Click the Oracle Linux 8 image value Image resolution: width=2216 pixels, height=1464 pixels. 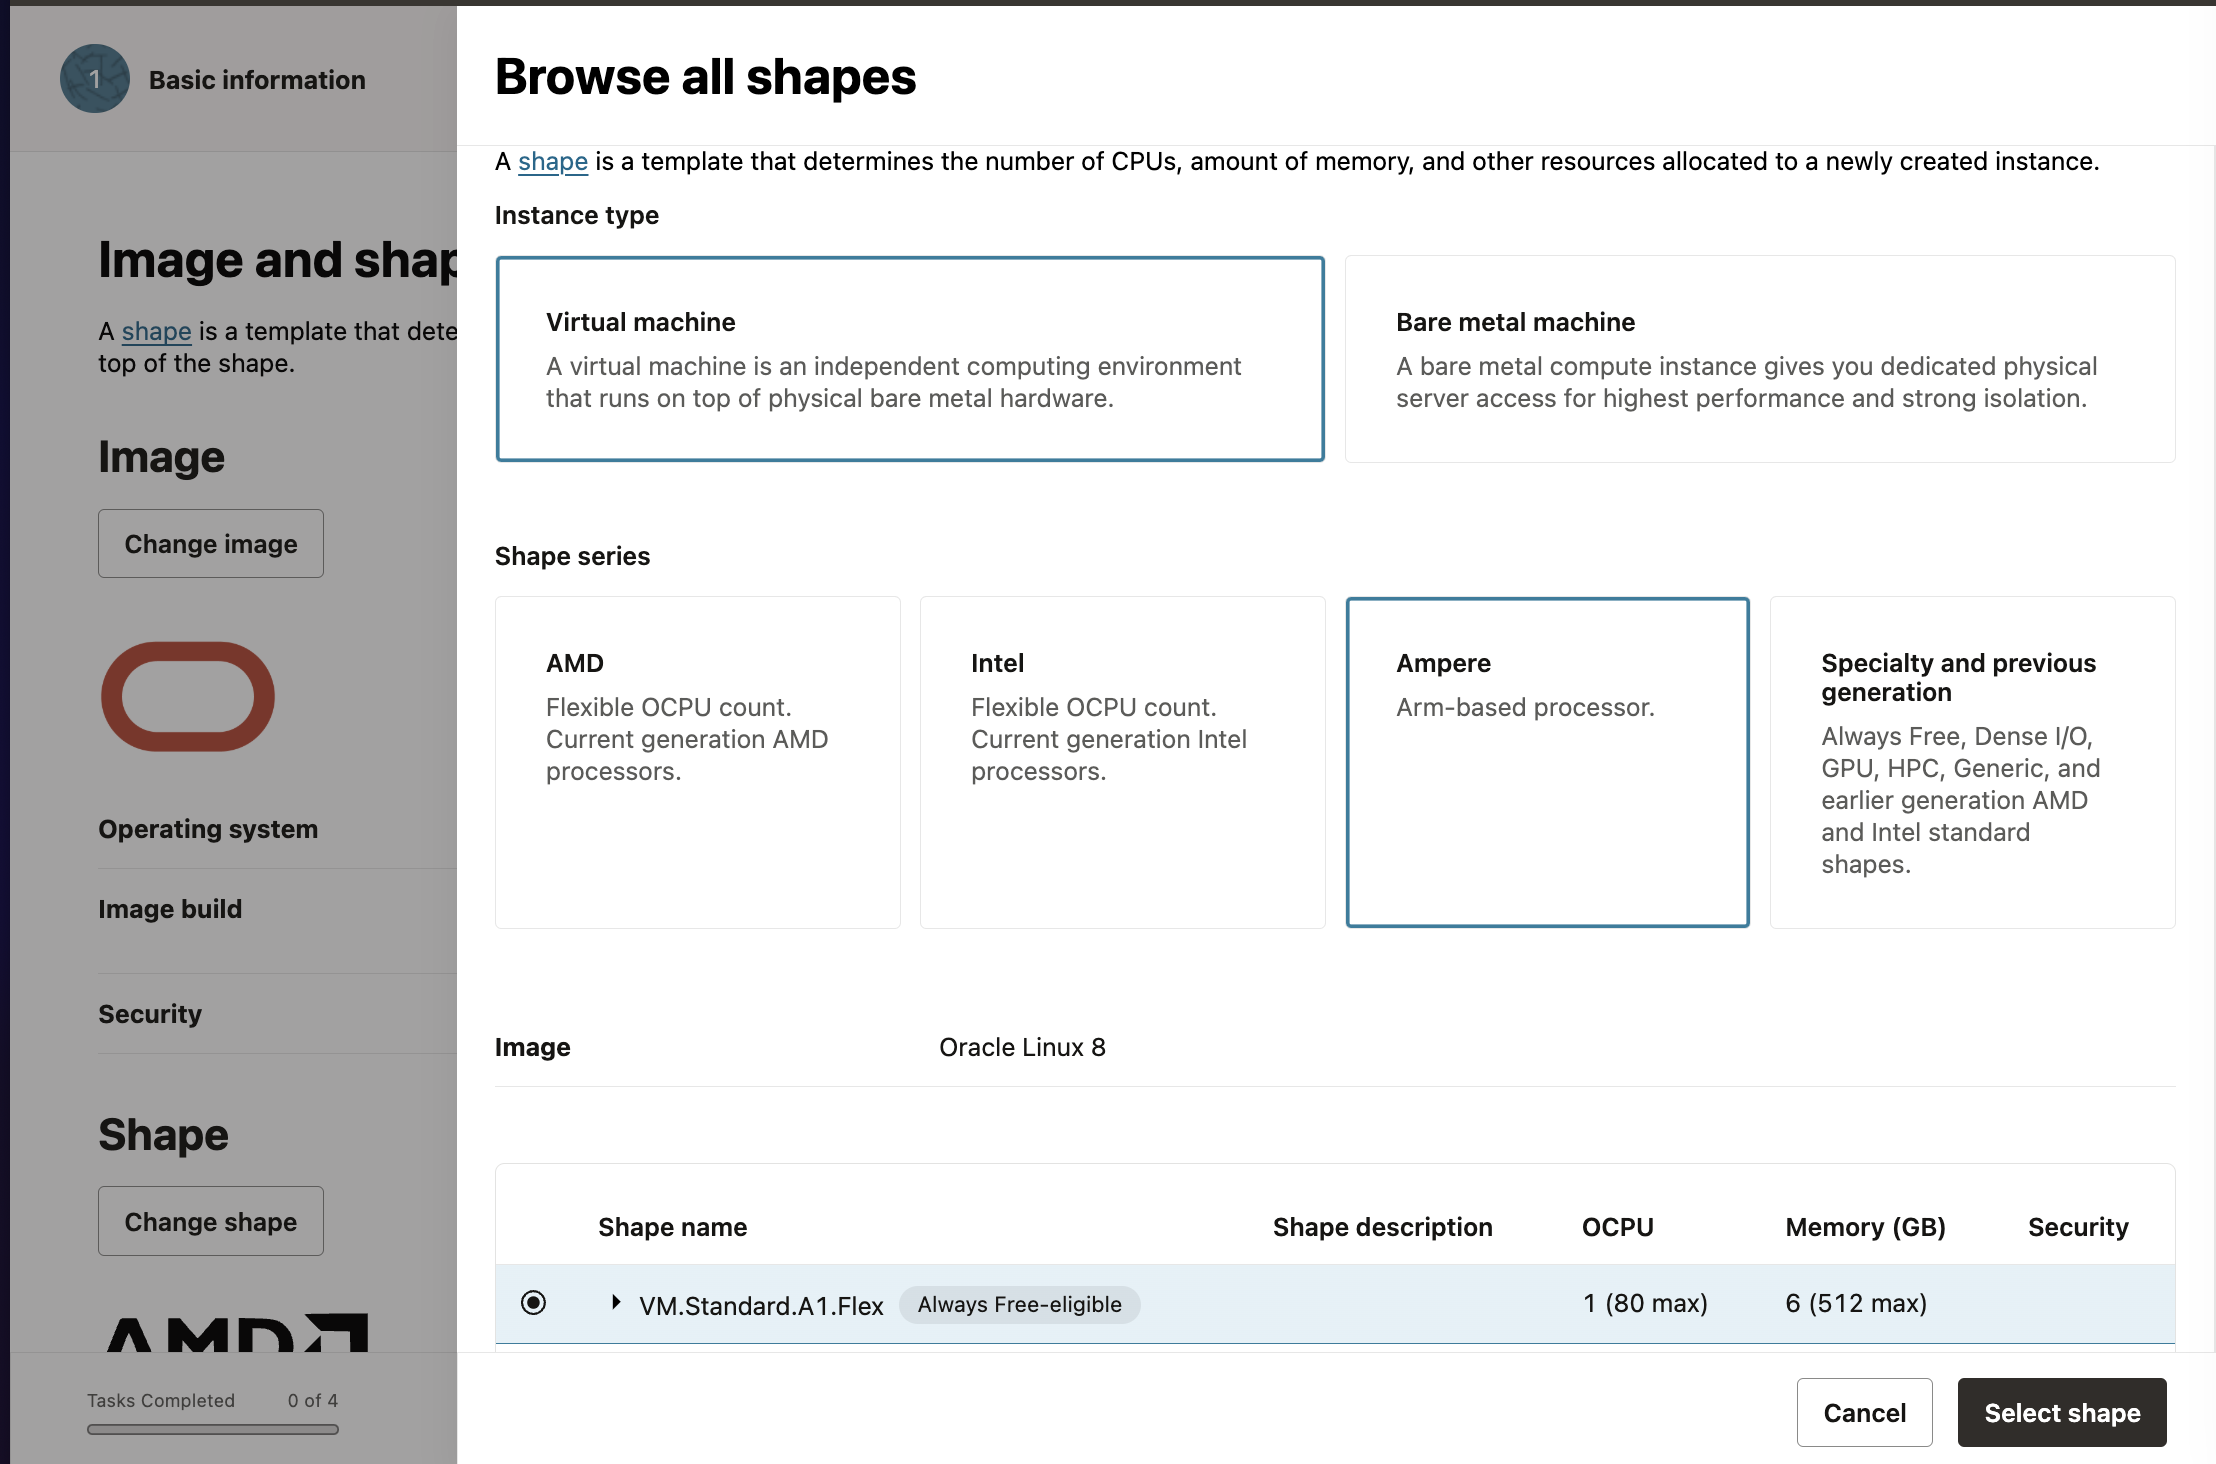click(x=1022, y=1047)
